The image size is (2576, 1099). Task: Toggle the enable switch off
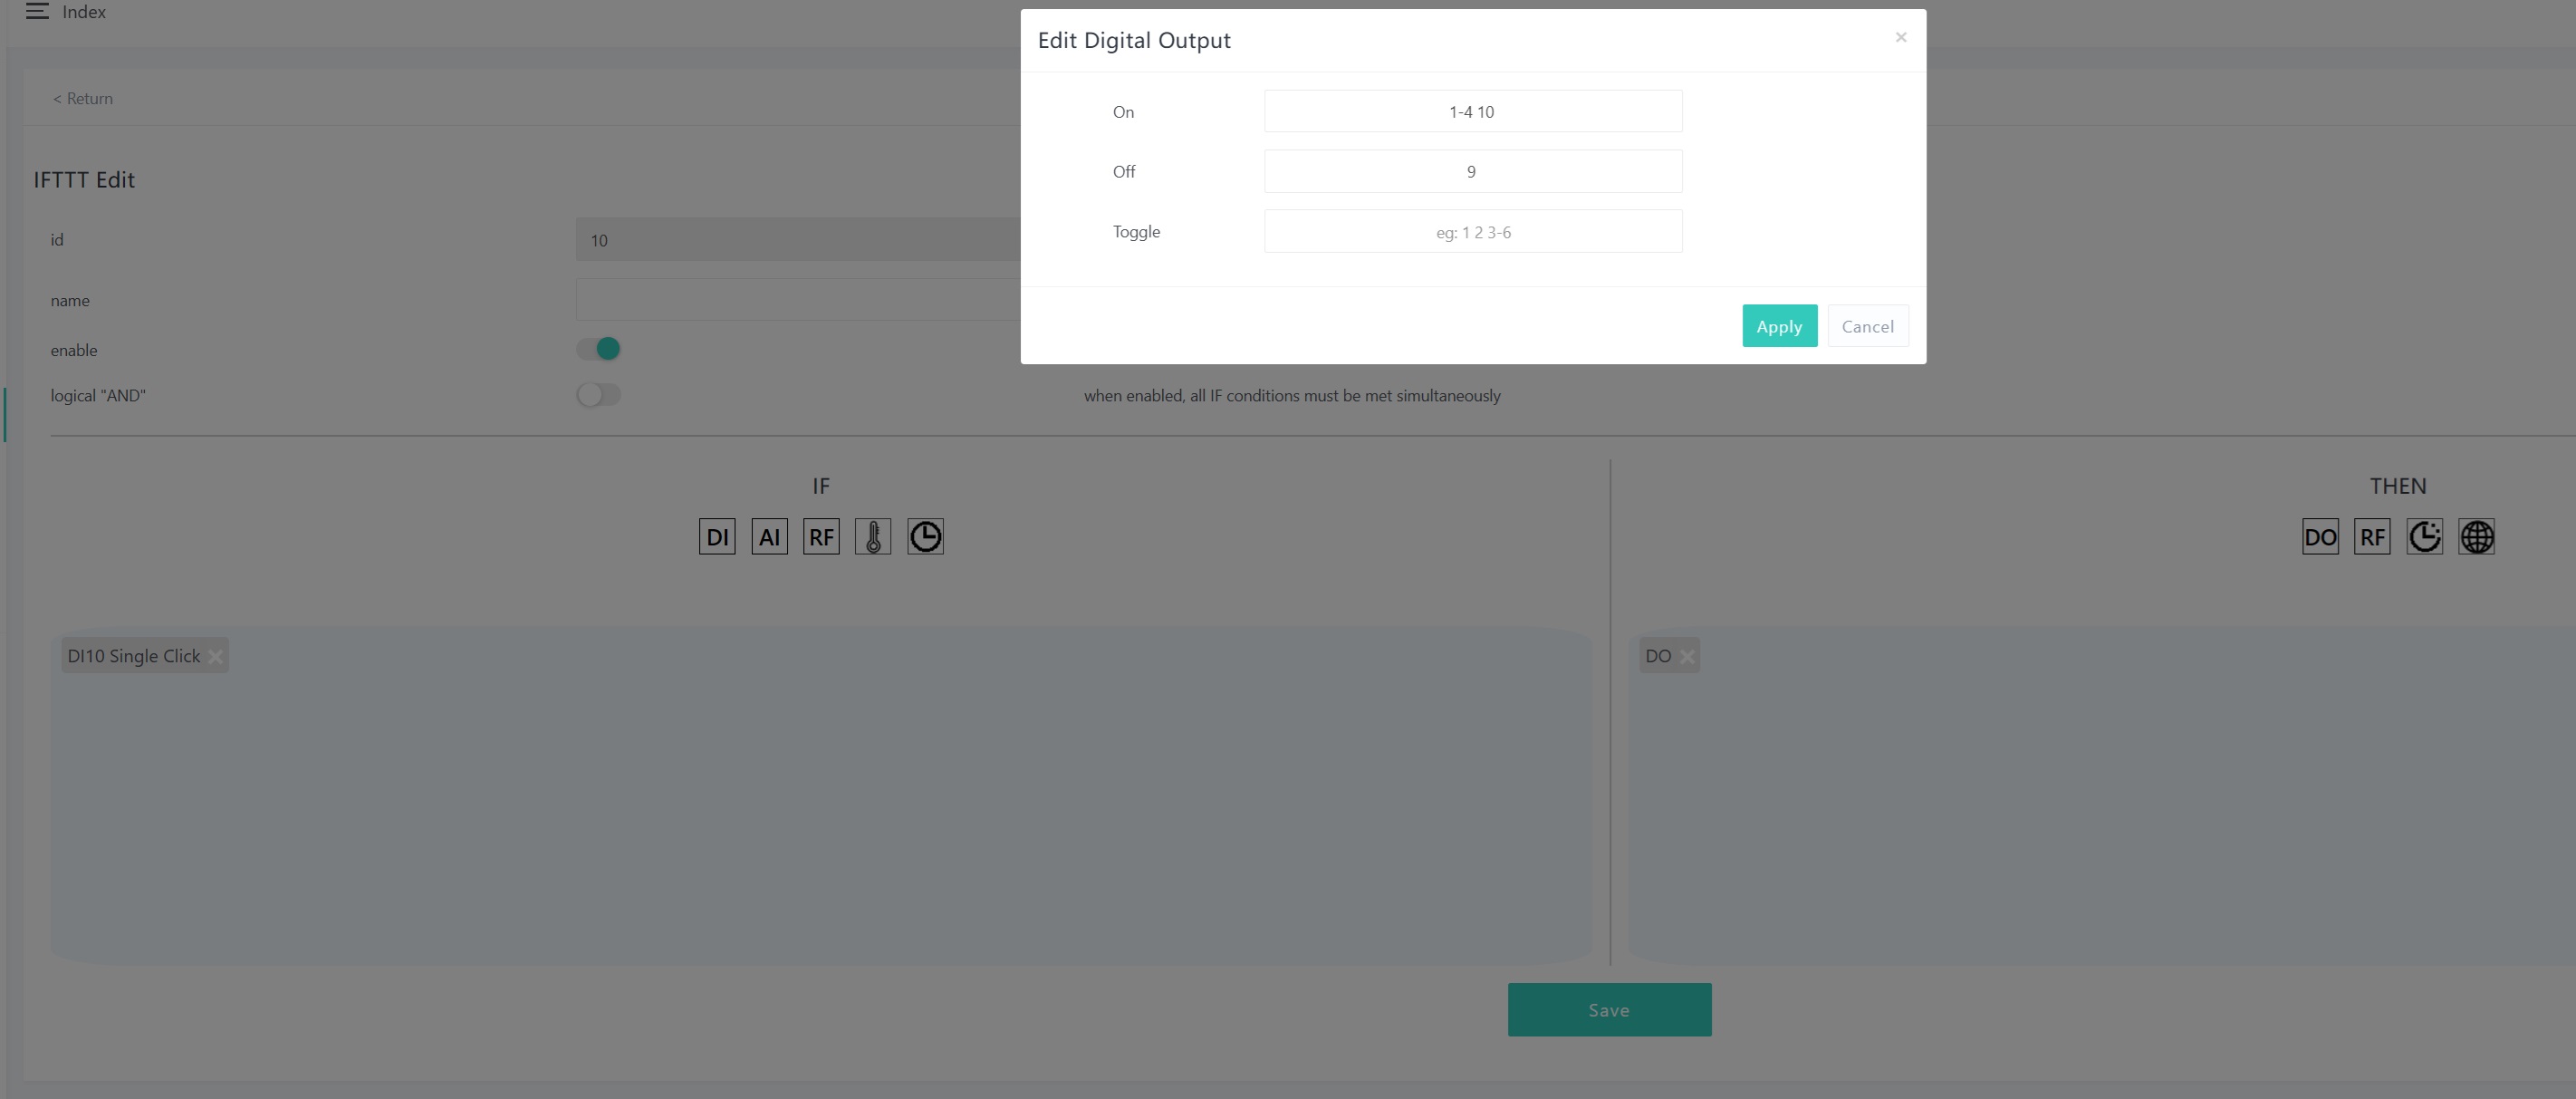pos(598,349)
